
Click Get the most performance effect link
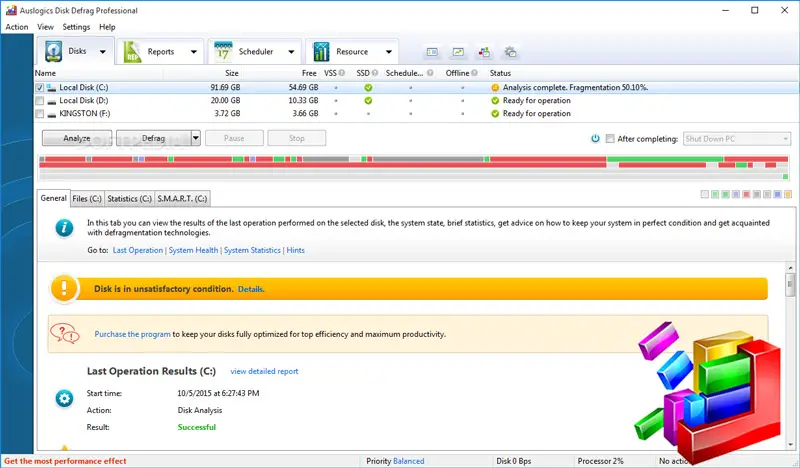65,461
